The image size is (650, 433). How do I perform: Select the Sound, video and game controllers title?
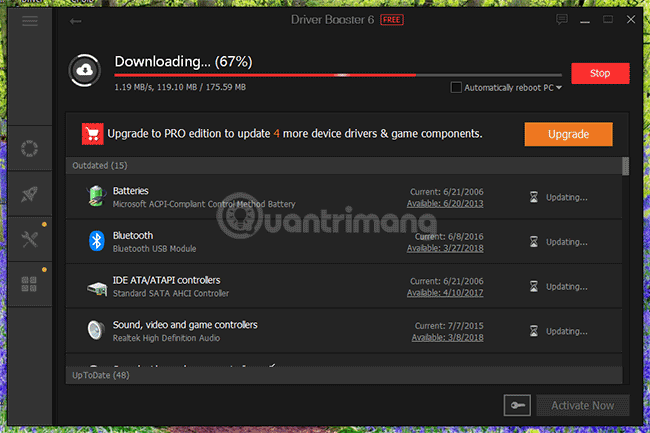pos(185,325)
